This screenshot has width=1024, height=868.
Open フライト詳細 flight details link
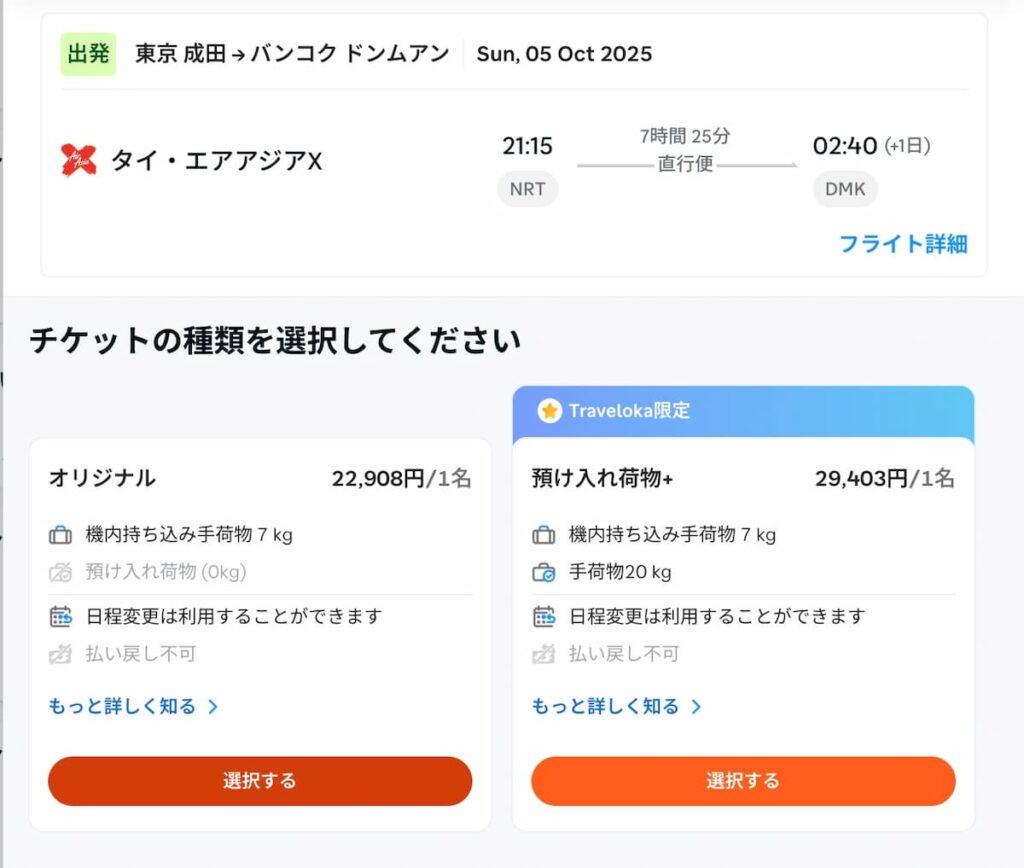click(903, 244)
